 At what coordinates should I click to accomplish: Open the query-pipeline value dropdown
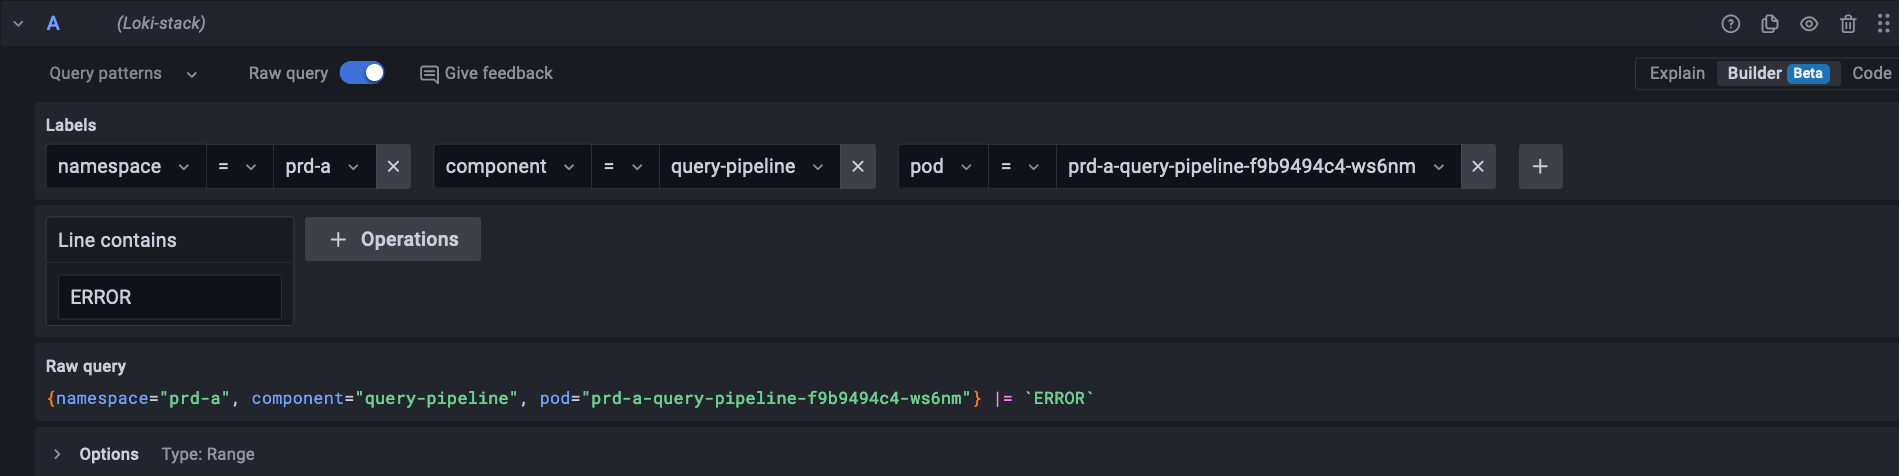pyautogui.click(x=747, y=167)
